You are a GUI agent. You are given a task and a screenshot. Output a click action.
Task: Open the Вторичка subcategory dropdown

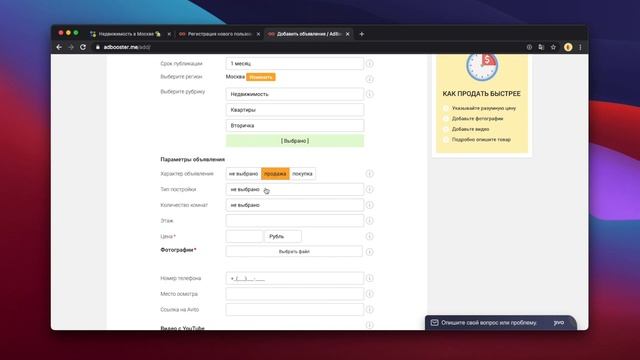295,126
